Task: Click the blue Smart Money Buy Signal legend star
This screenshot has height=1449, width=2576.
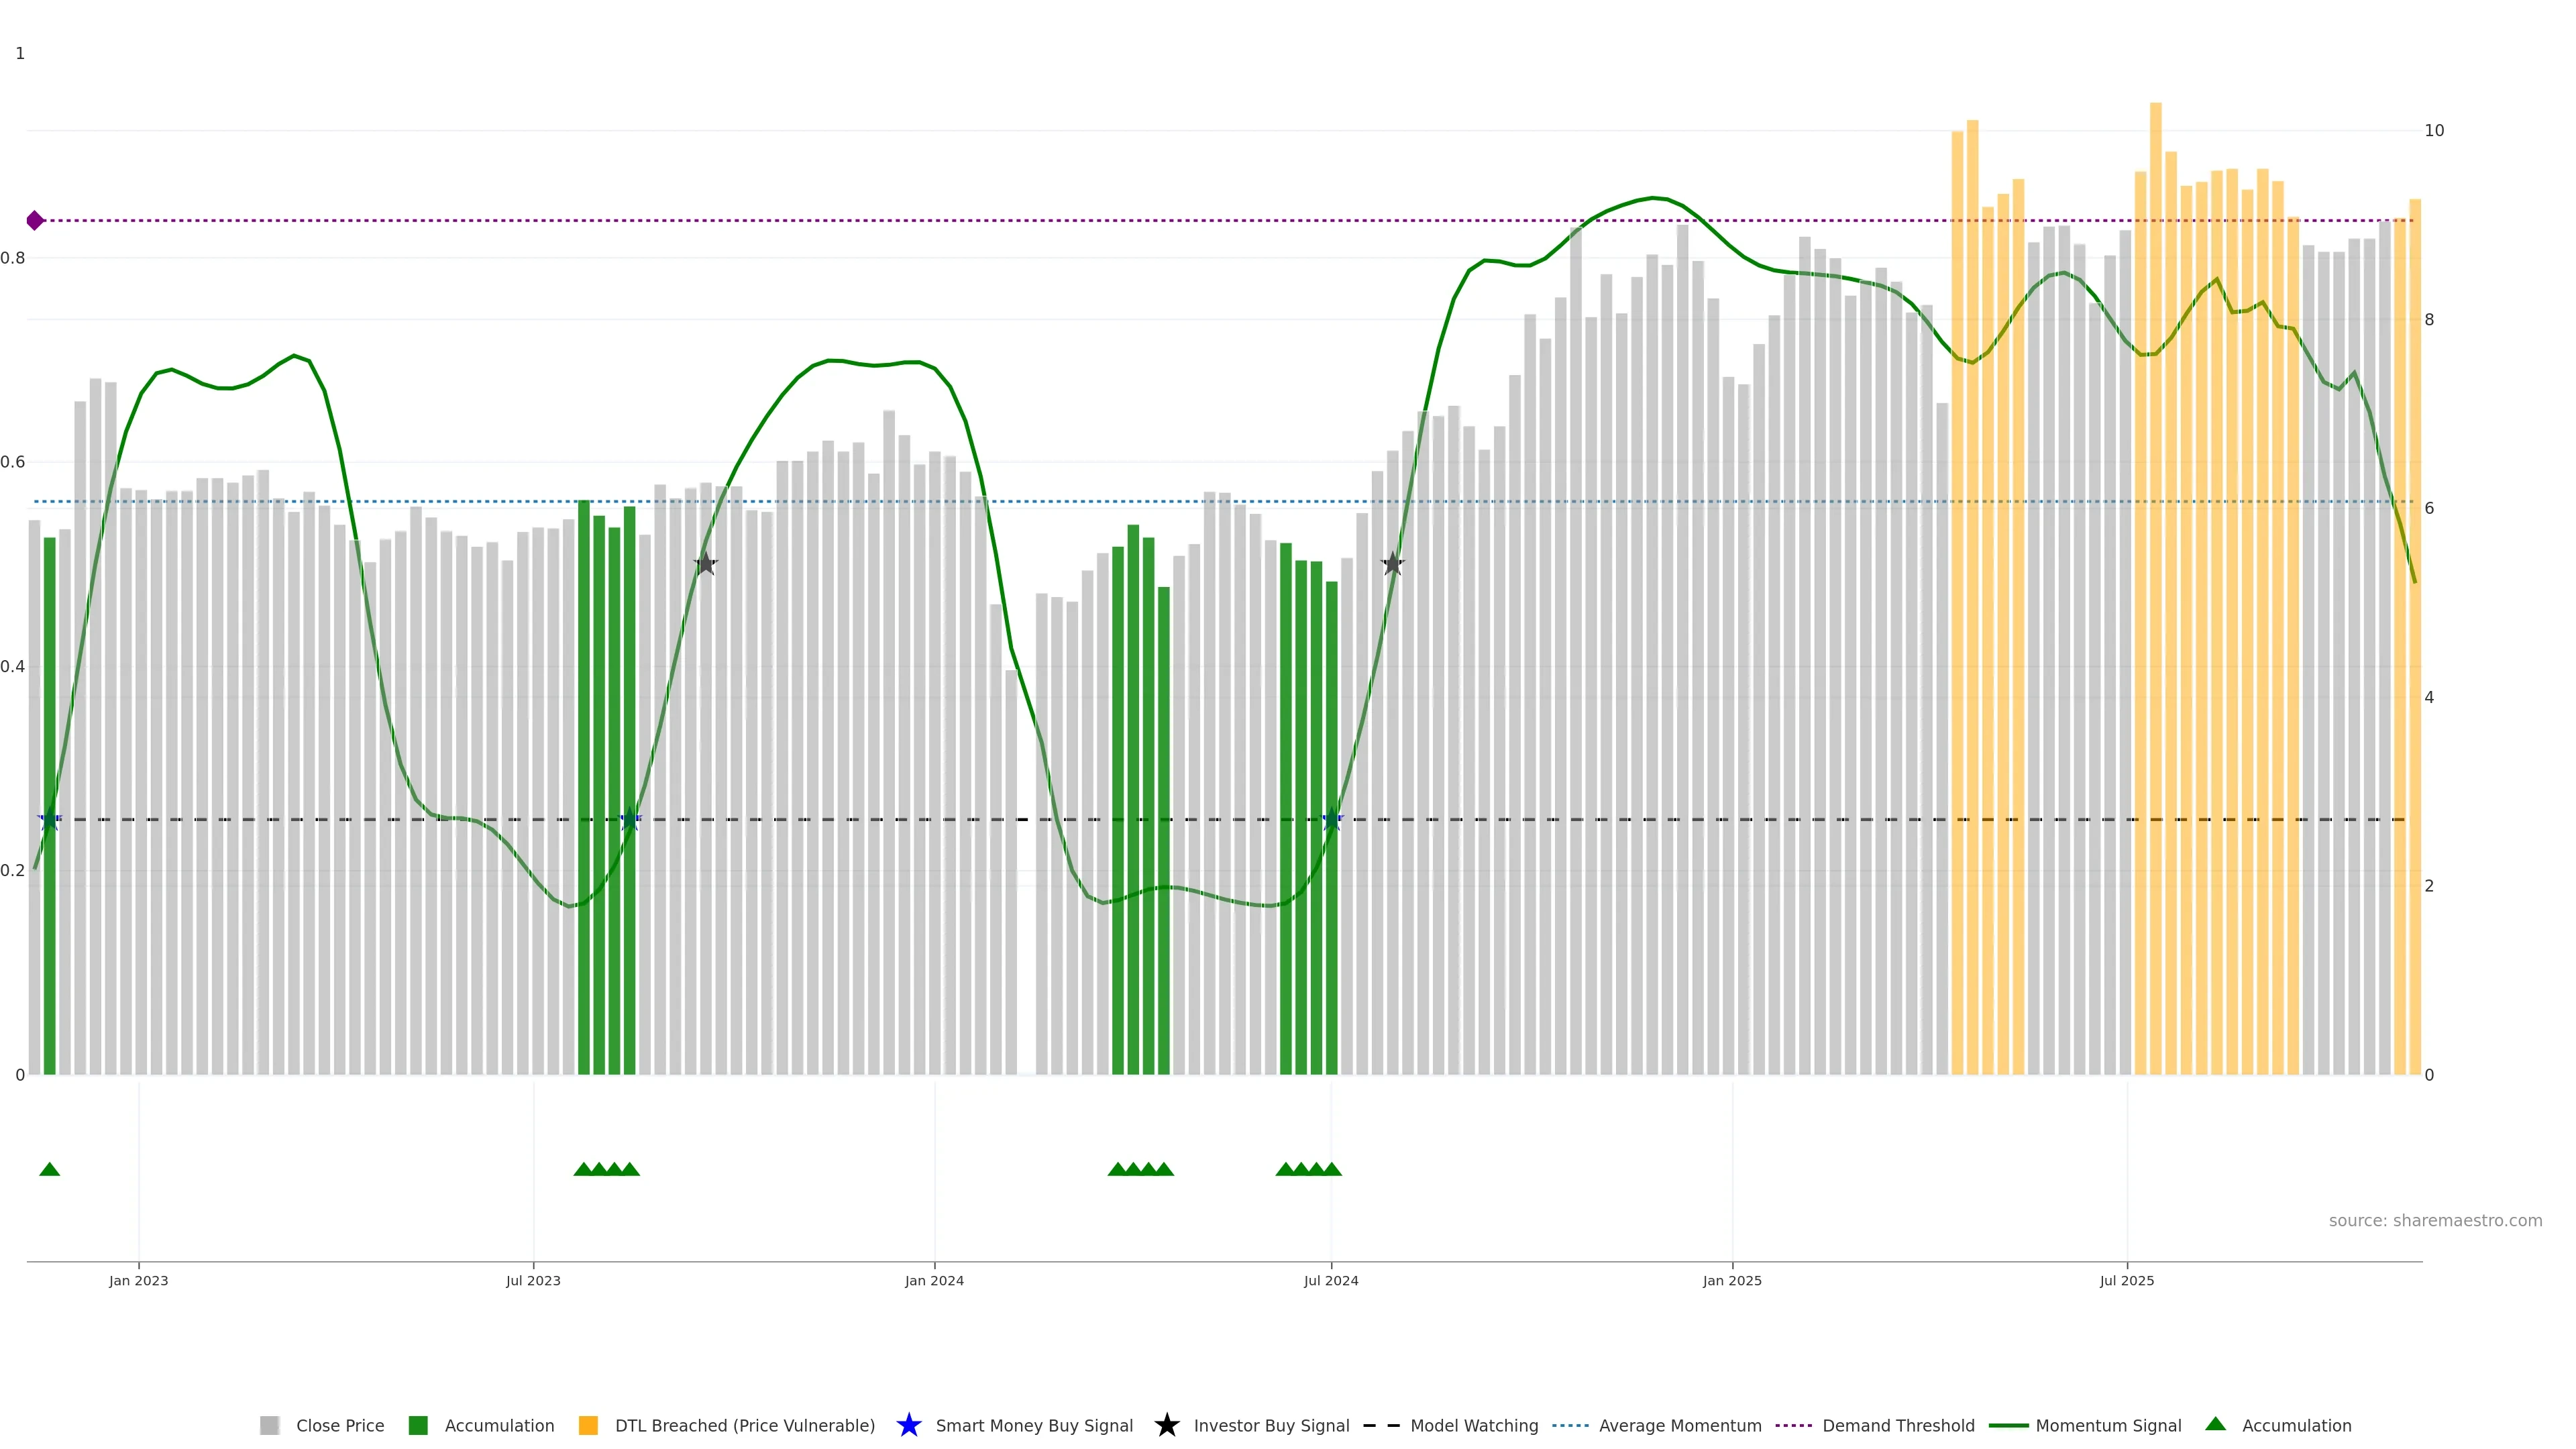Action: point(908,1425)
